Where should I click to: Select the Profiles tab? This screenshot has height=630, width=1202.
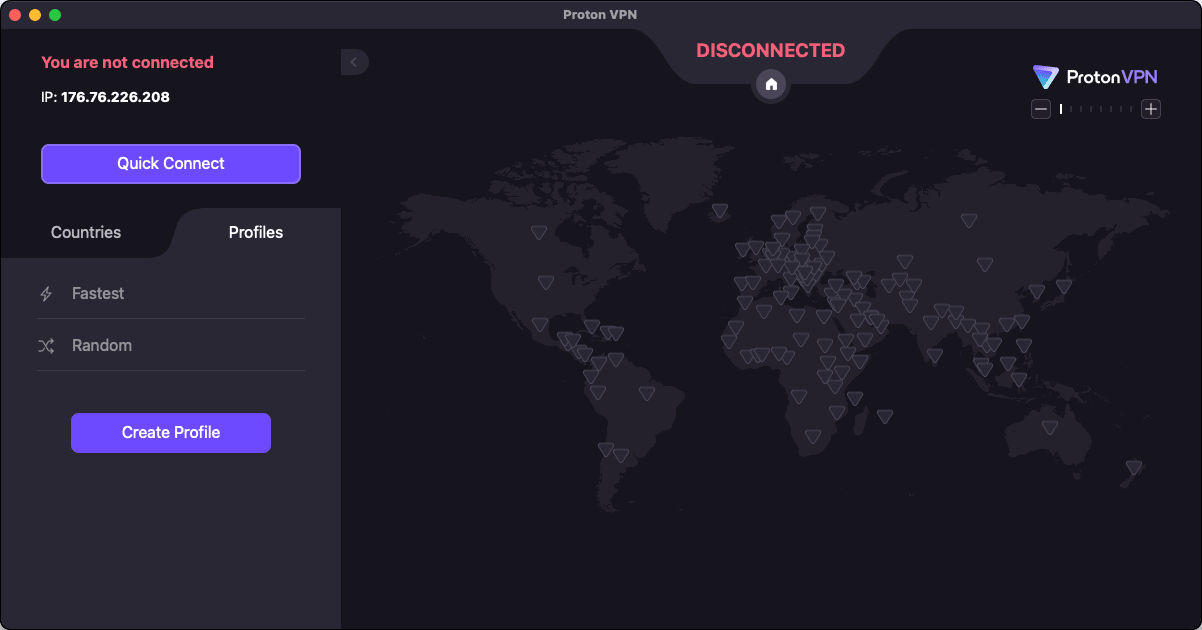(256, 232)
